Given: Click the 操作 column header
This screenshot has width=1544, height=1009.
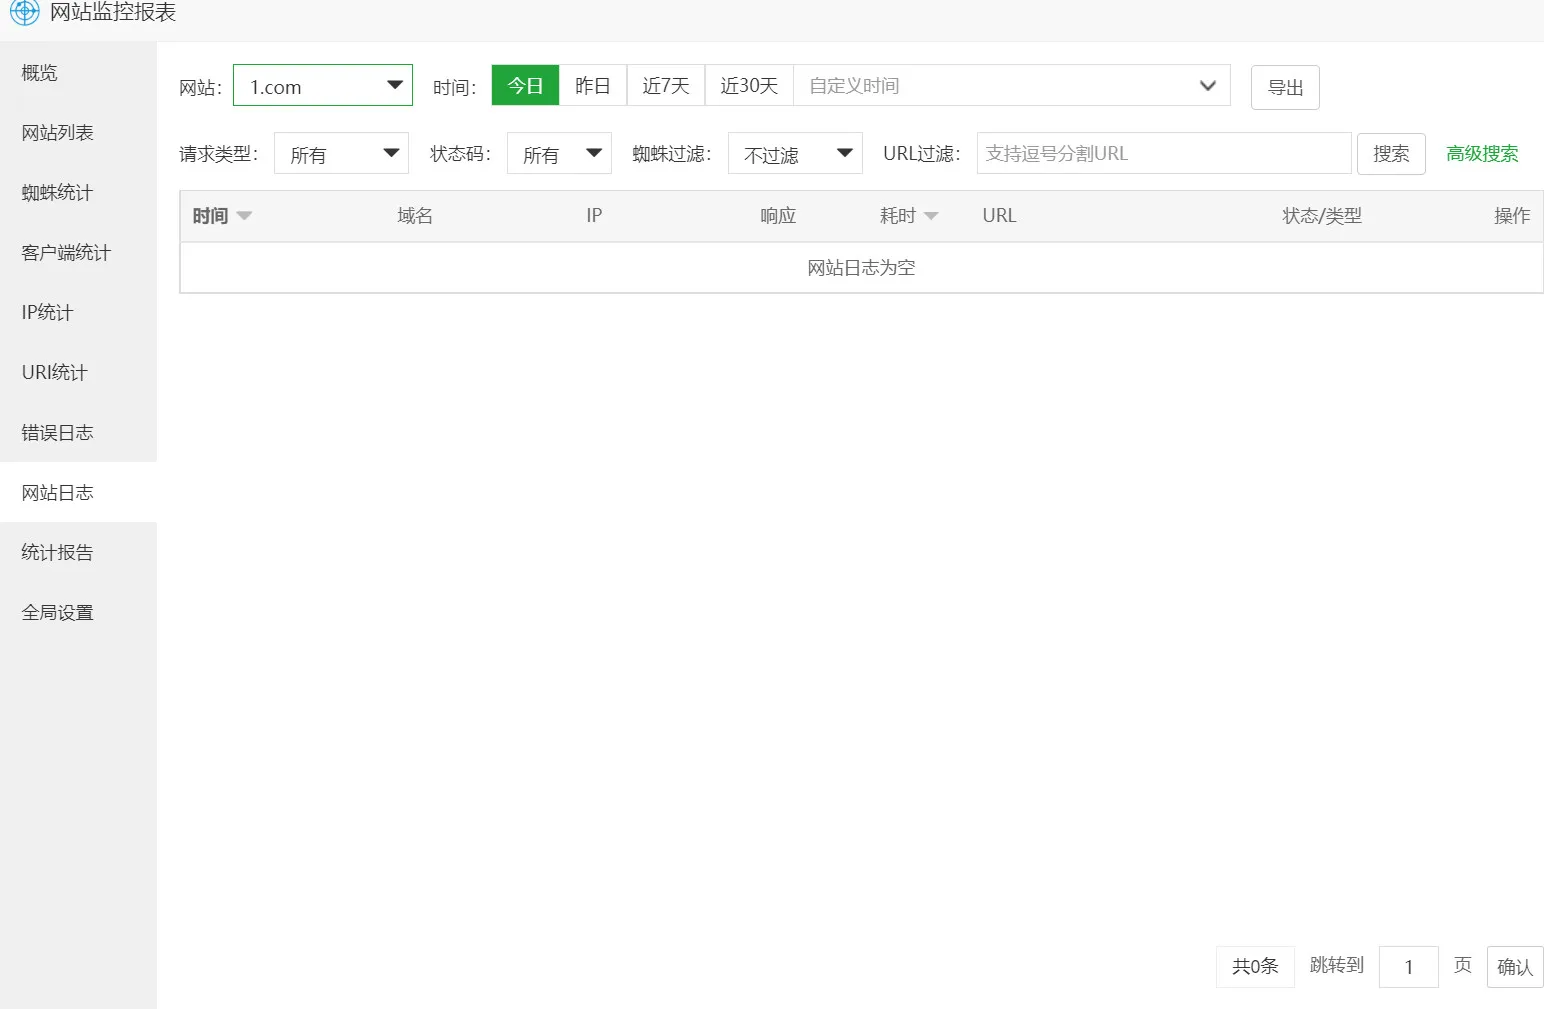Looking at the screenshot, I should (x=1512, y=216).
